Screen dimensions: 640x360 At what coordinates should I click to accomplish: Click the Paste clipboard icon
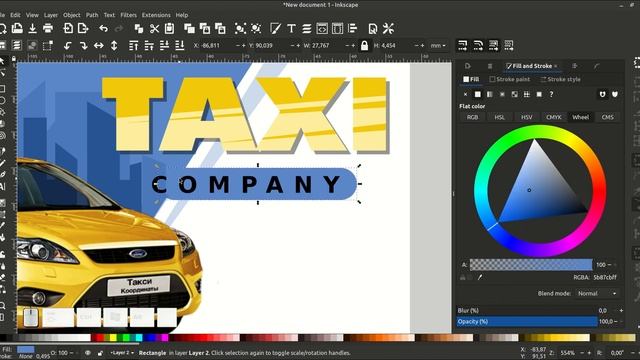coord(169,28)
